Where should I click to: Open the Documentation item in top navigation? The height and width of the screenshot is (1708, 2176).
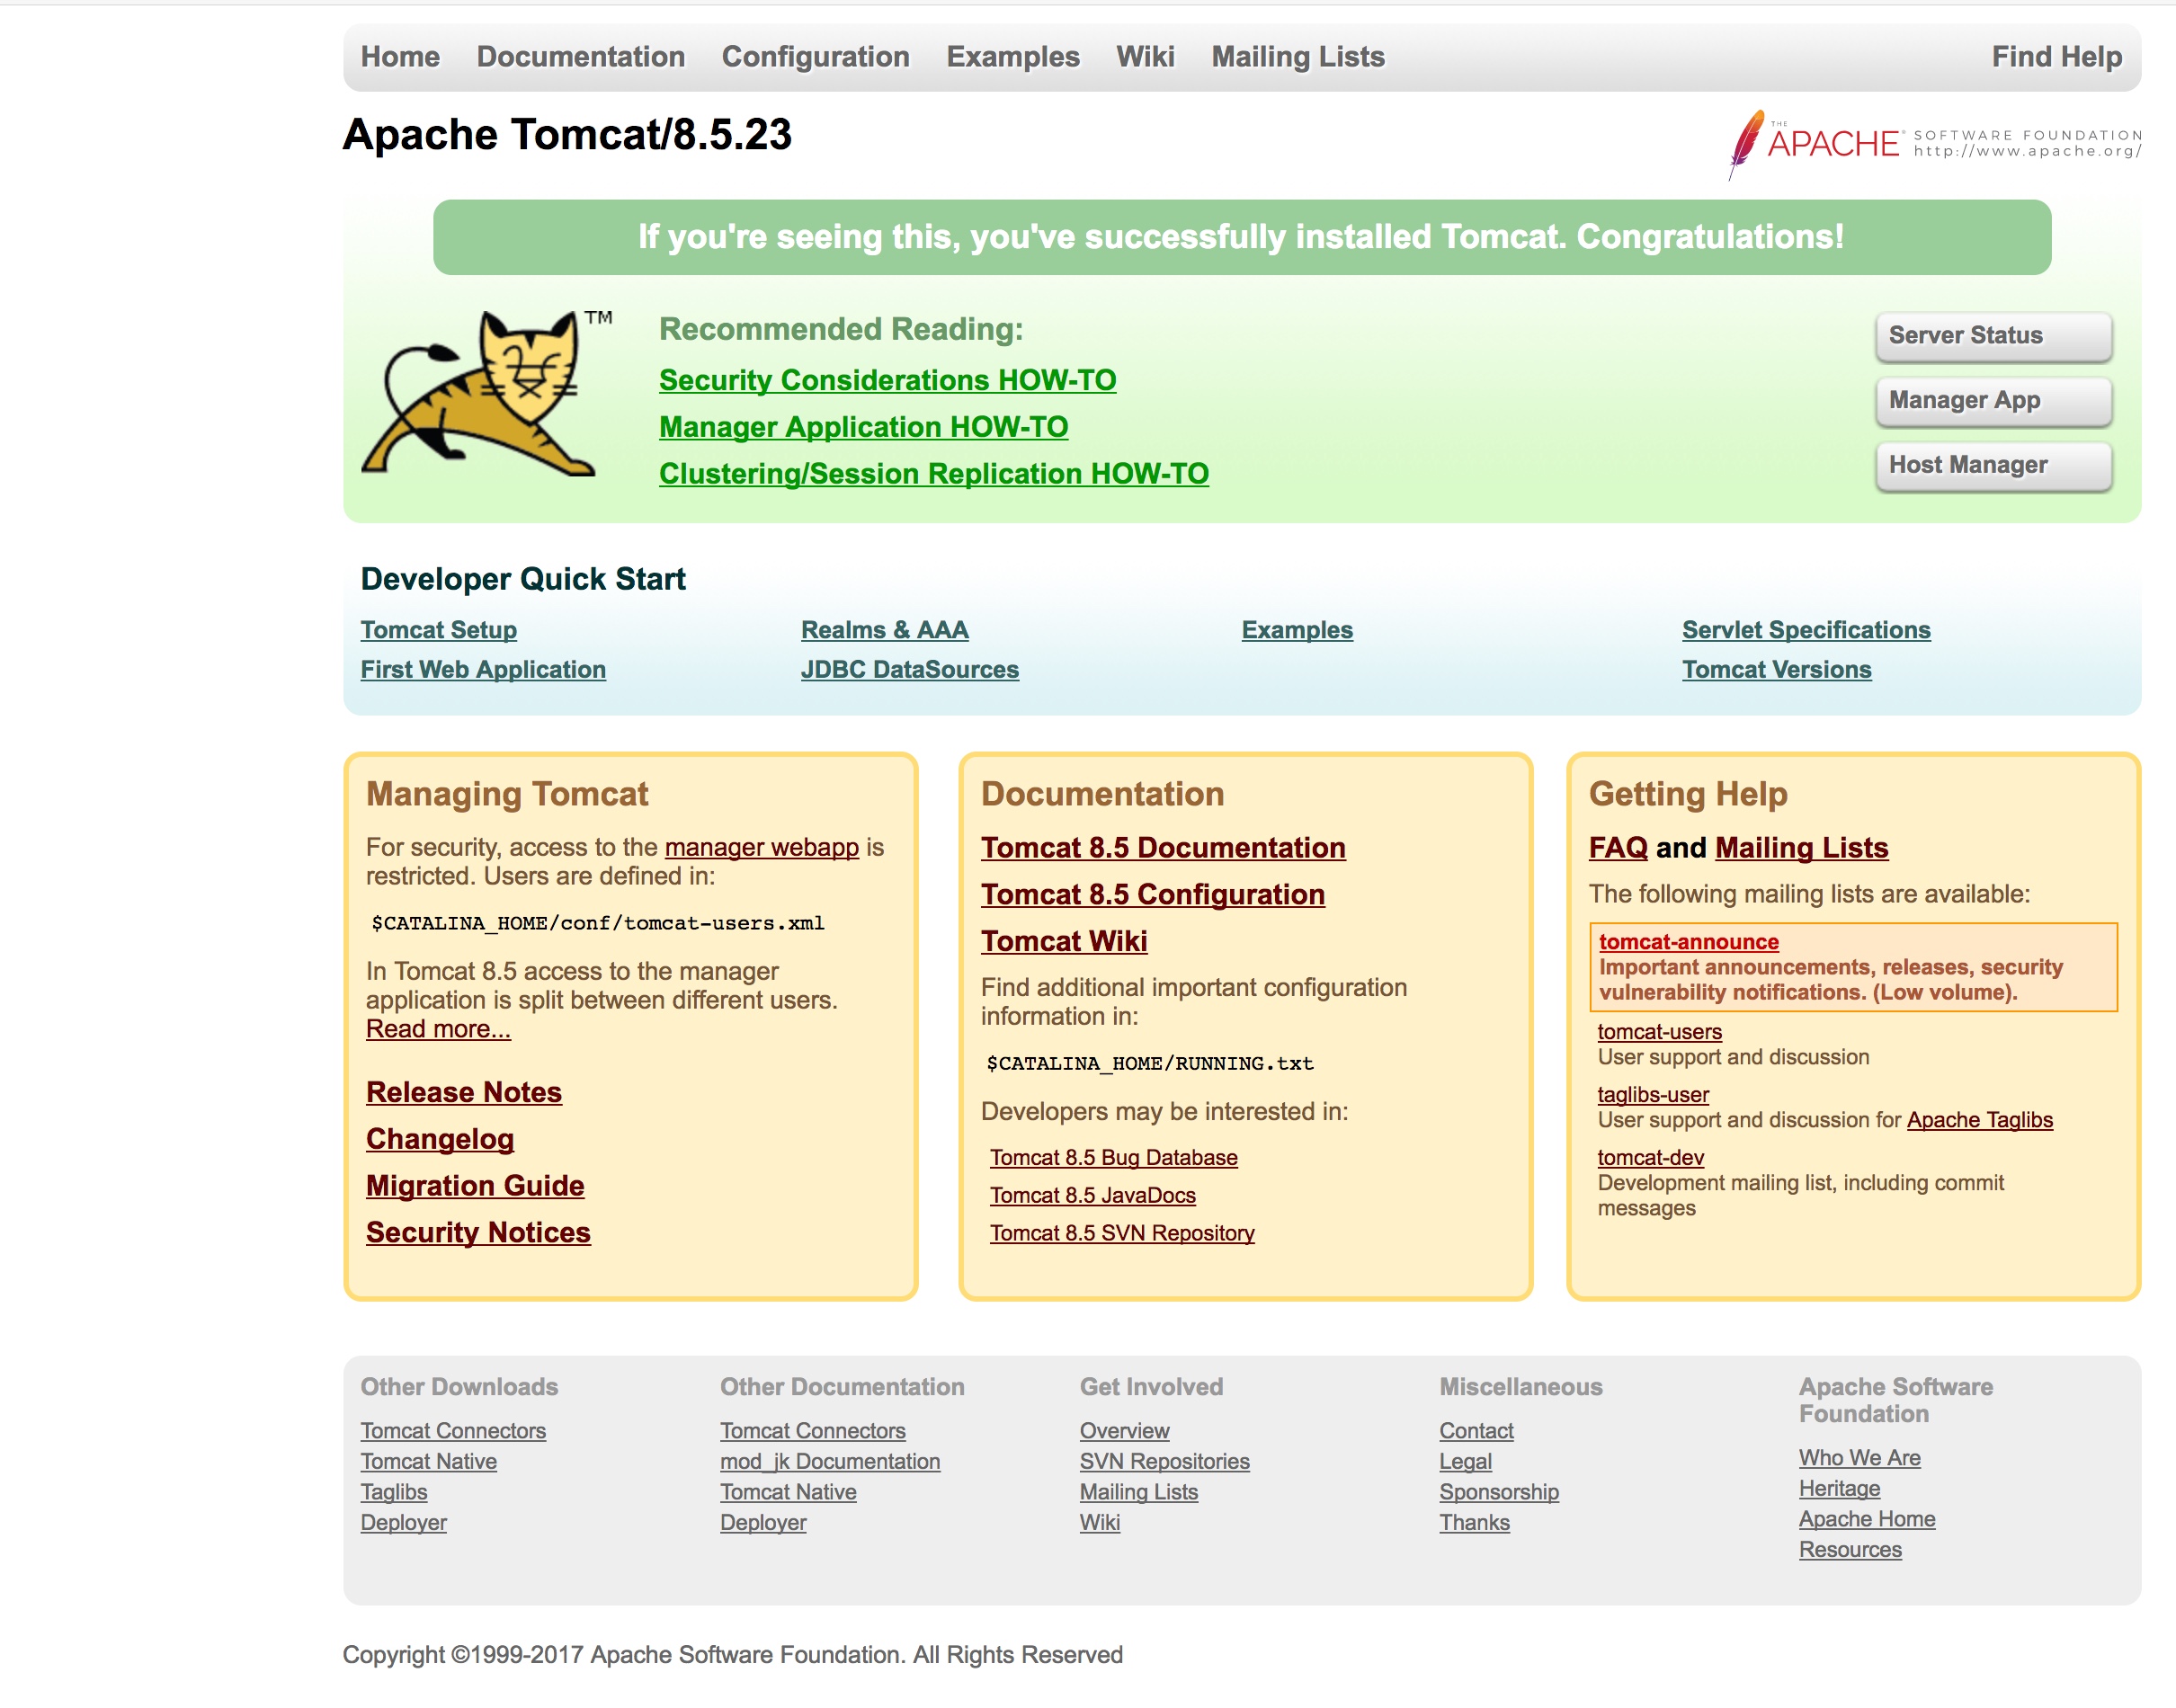[581, 57]
